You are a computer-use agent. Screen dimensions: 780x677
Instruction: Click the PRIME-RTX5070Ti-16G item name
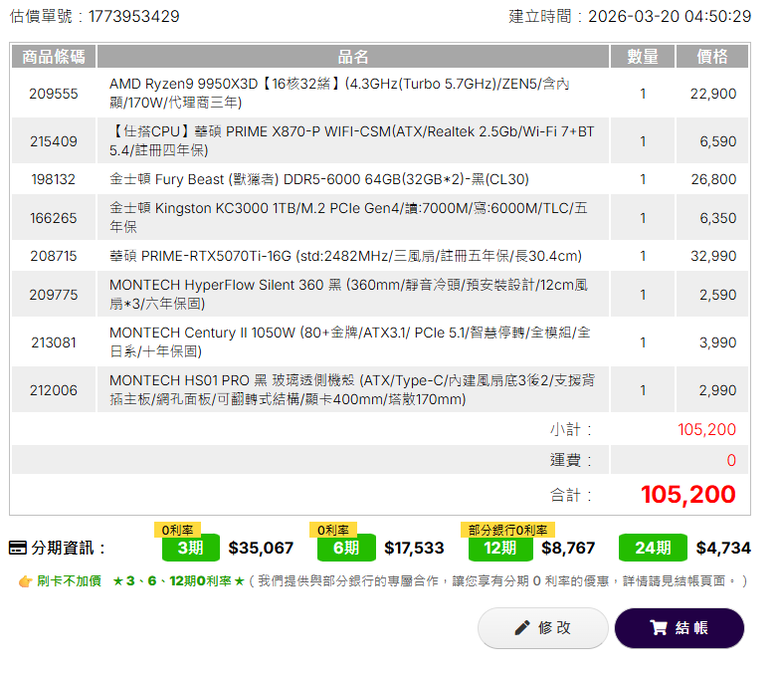(345, 256)
